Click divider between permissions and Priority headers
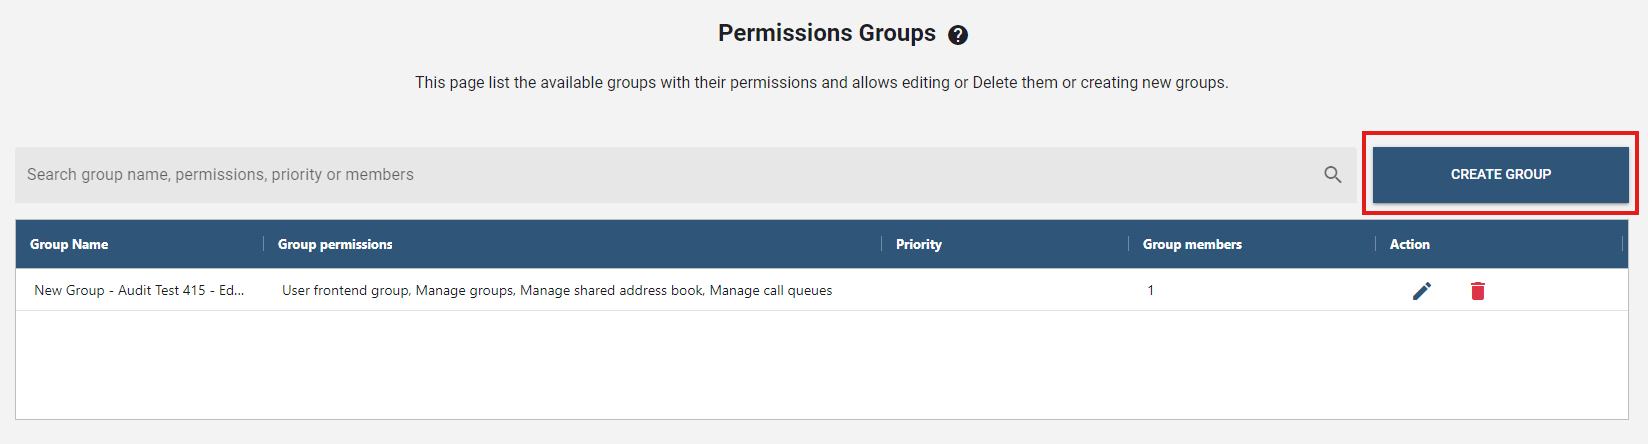Screen dimensions: 1648x444 [x=882, y=244]
